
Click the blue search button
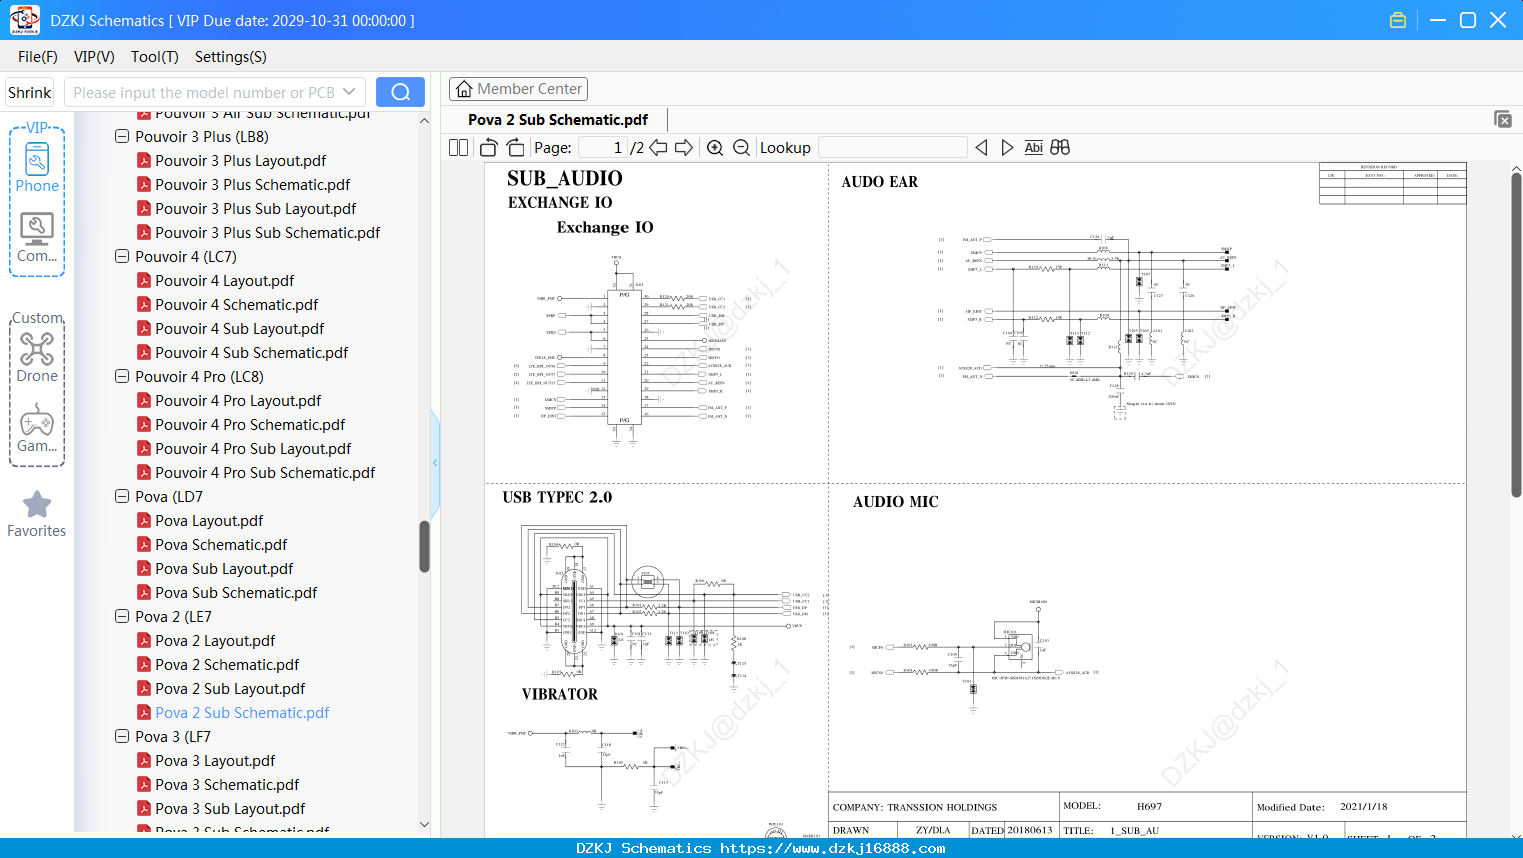pos(400,92)
